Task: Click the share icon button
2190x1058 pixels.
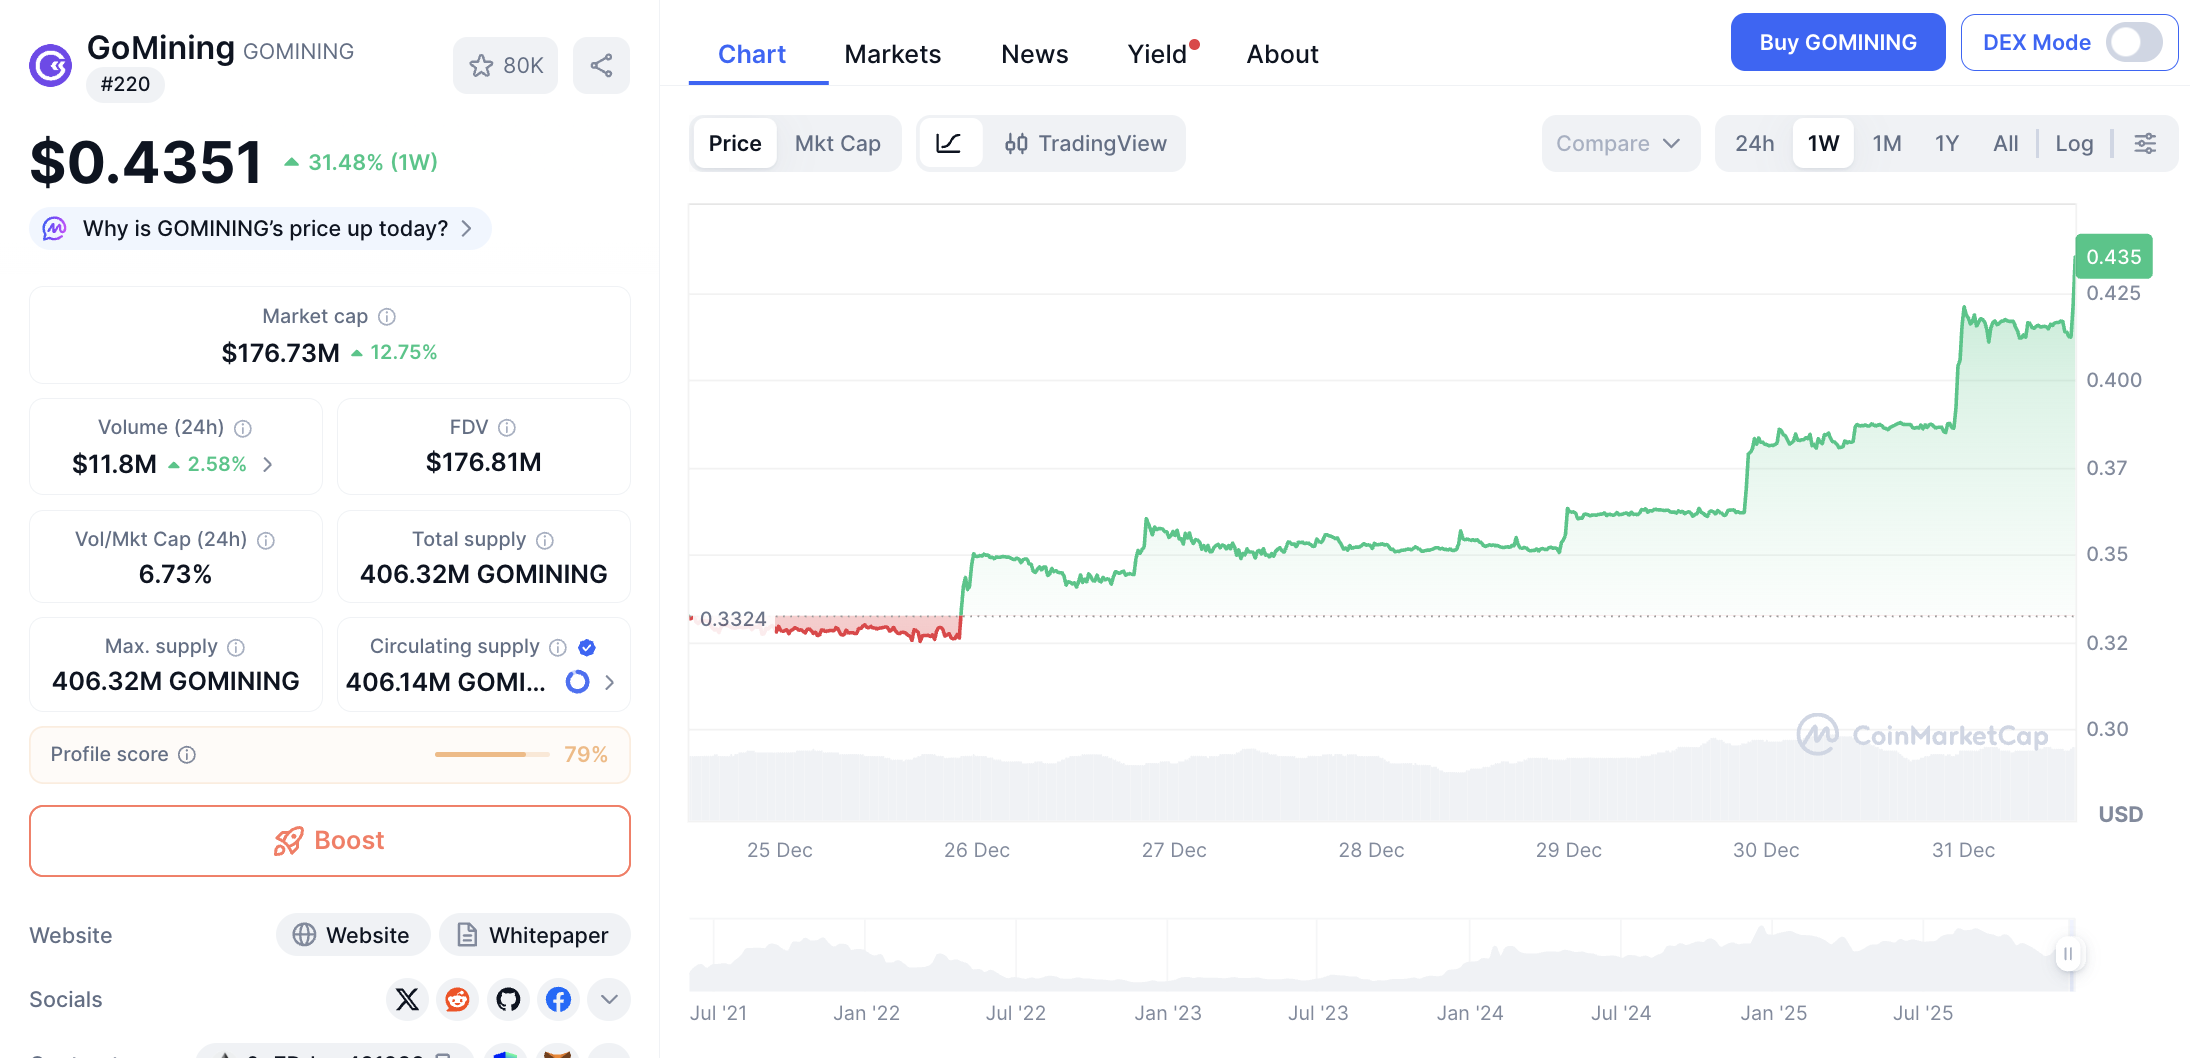Action: point(601,66)
